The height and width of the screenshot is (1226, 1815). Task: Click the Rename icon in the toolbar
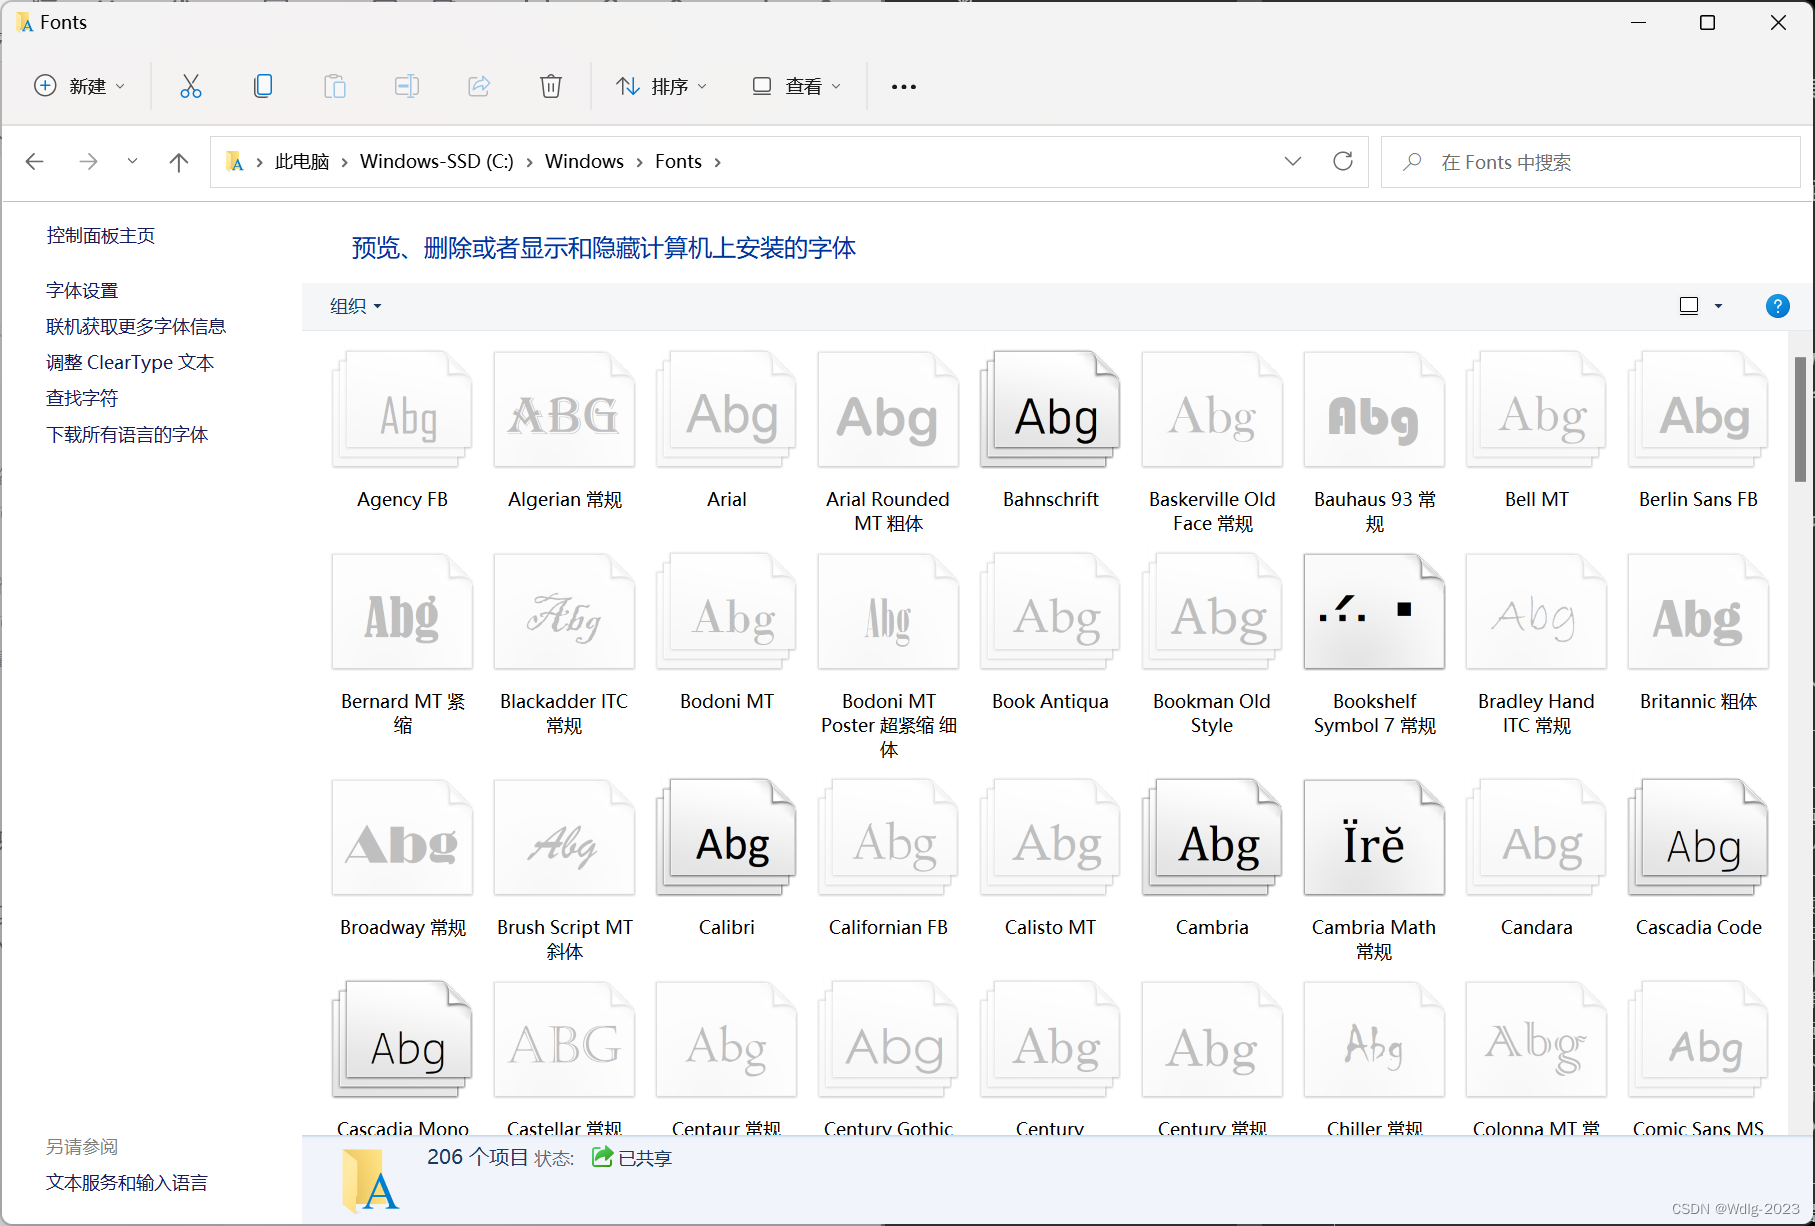tap(407, 86)
